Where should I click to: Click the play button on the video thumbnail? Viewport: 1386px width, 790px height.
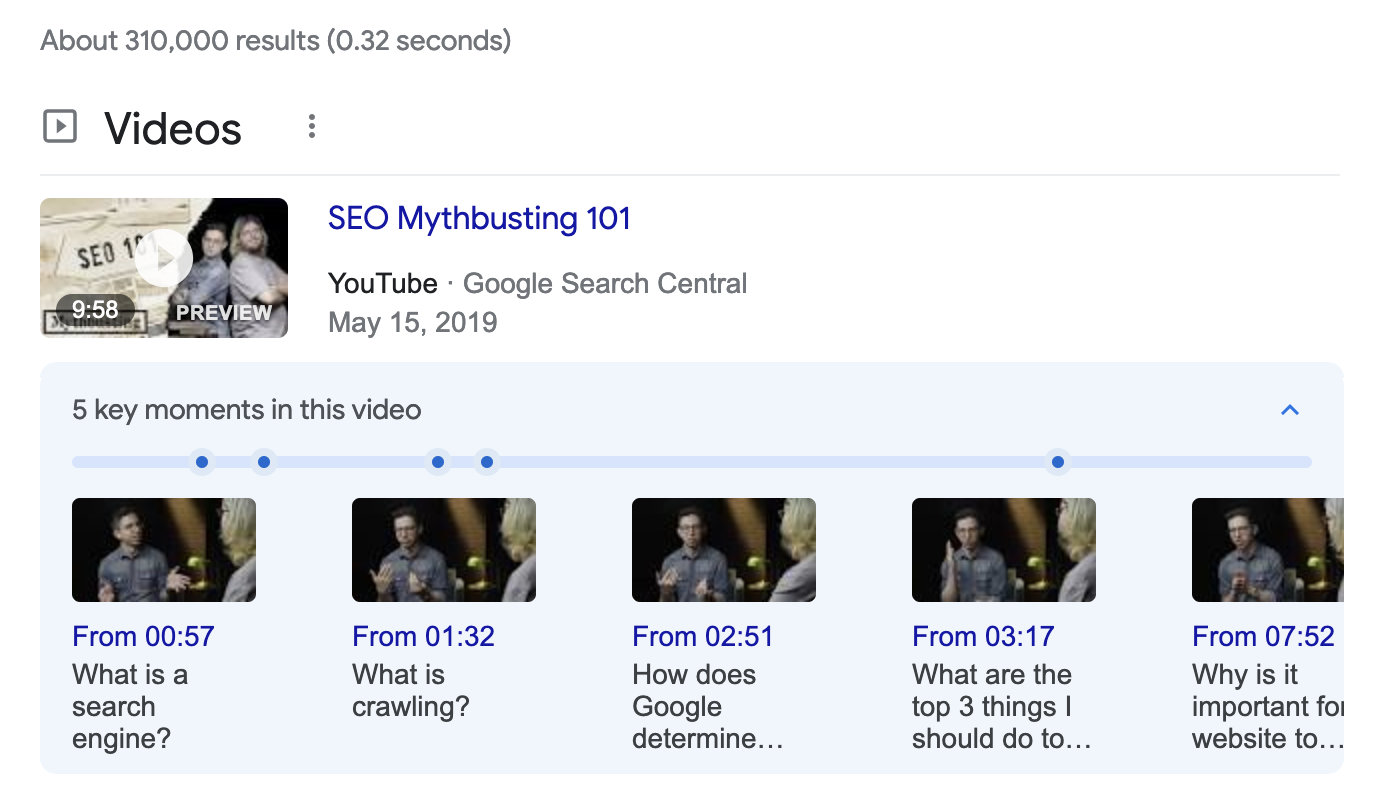pyautogui.click(x=164, y=258)
